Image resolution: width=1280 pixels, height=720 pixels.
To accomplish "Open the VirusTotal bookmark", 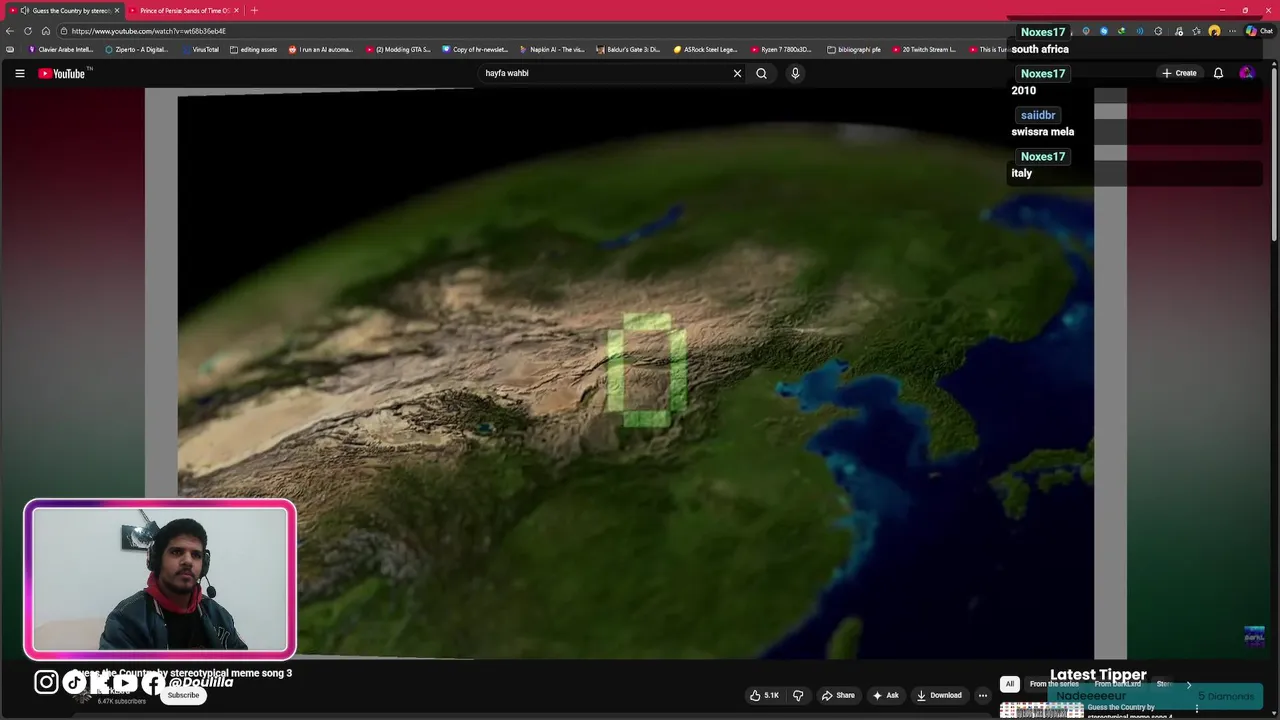I will [200, 49].
